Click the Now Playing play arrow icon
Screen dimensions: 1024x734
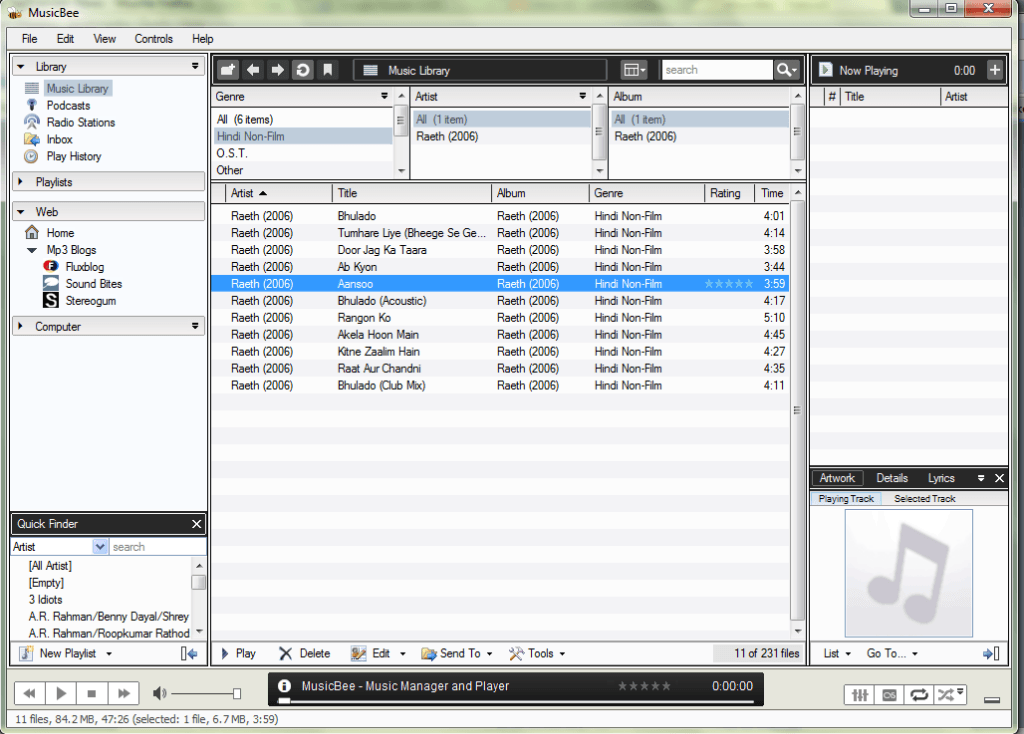click(825, 70)
